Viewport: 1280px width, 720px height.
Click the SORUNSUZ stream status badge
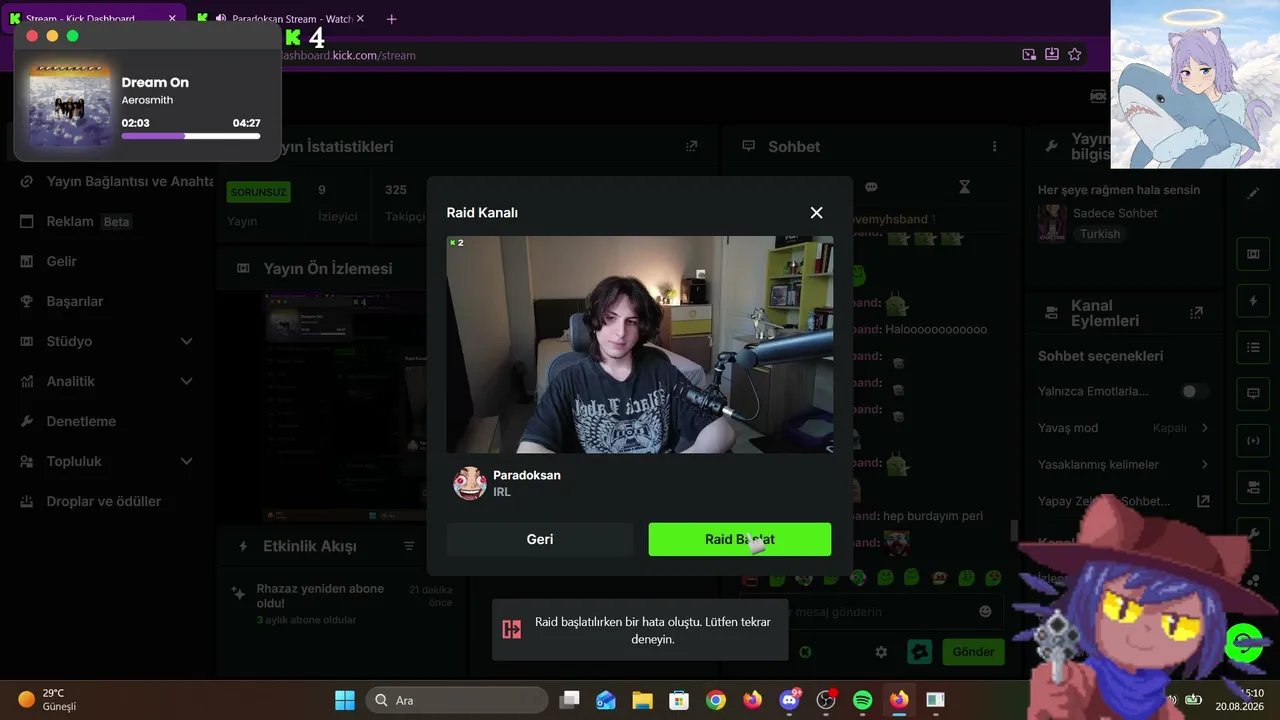258,192
